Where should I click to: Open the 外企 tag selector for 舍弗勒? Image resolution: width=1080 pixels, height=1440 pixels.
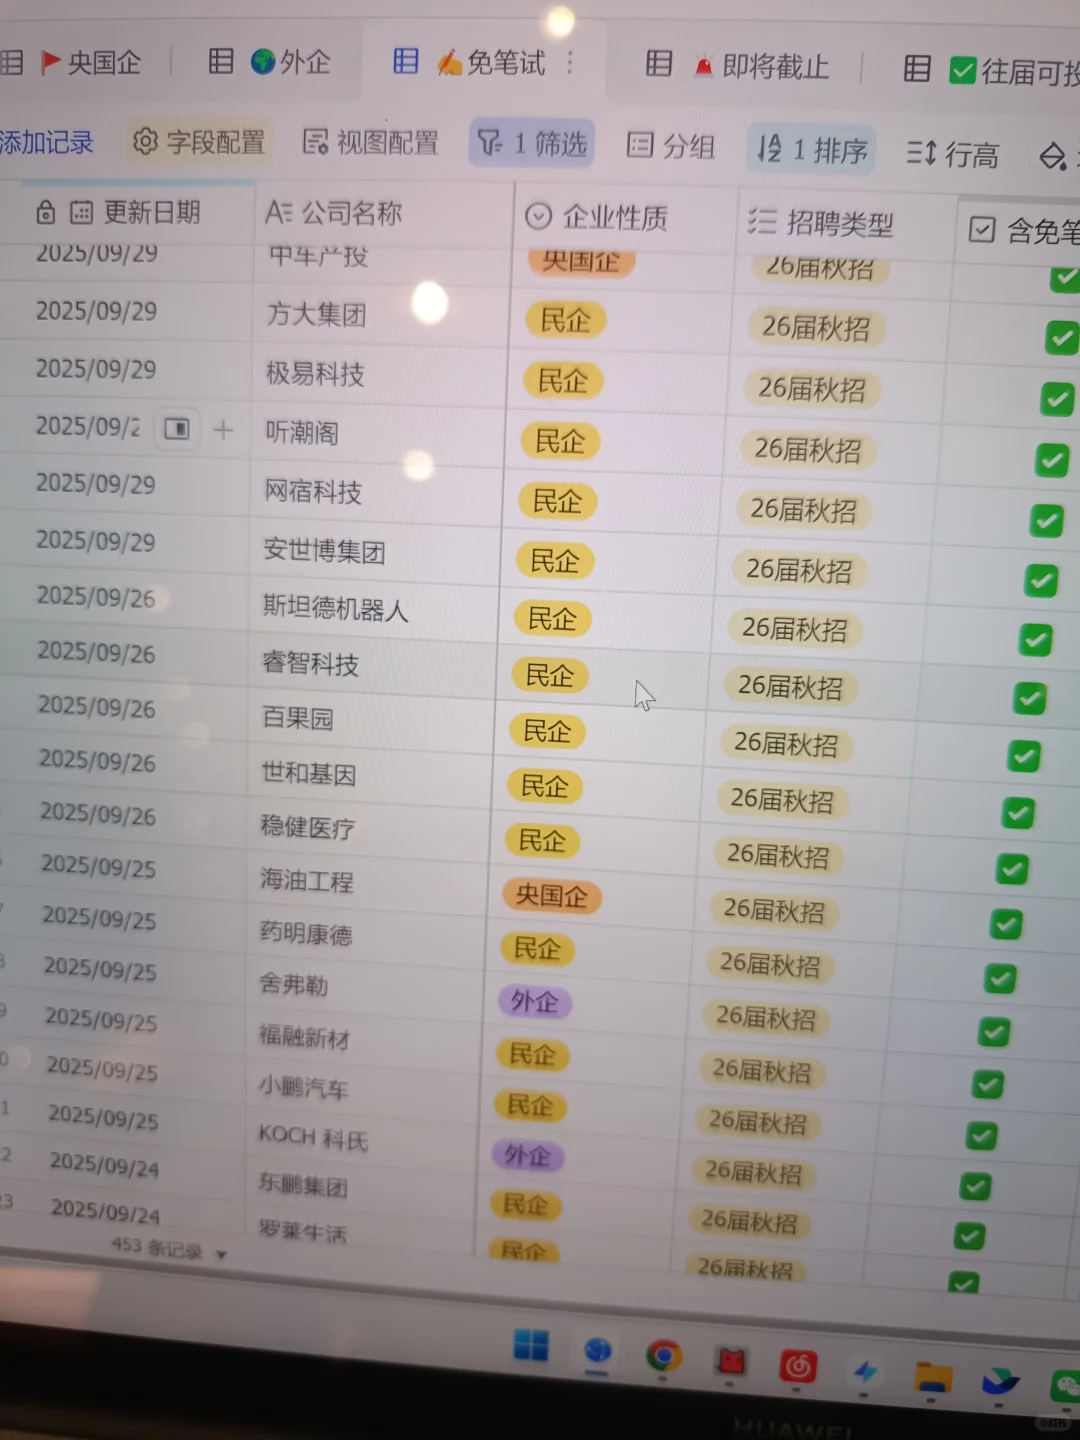pos(535,1001)
